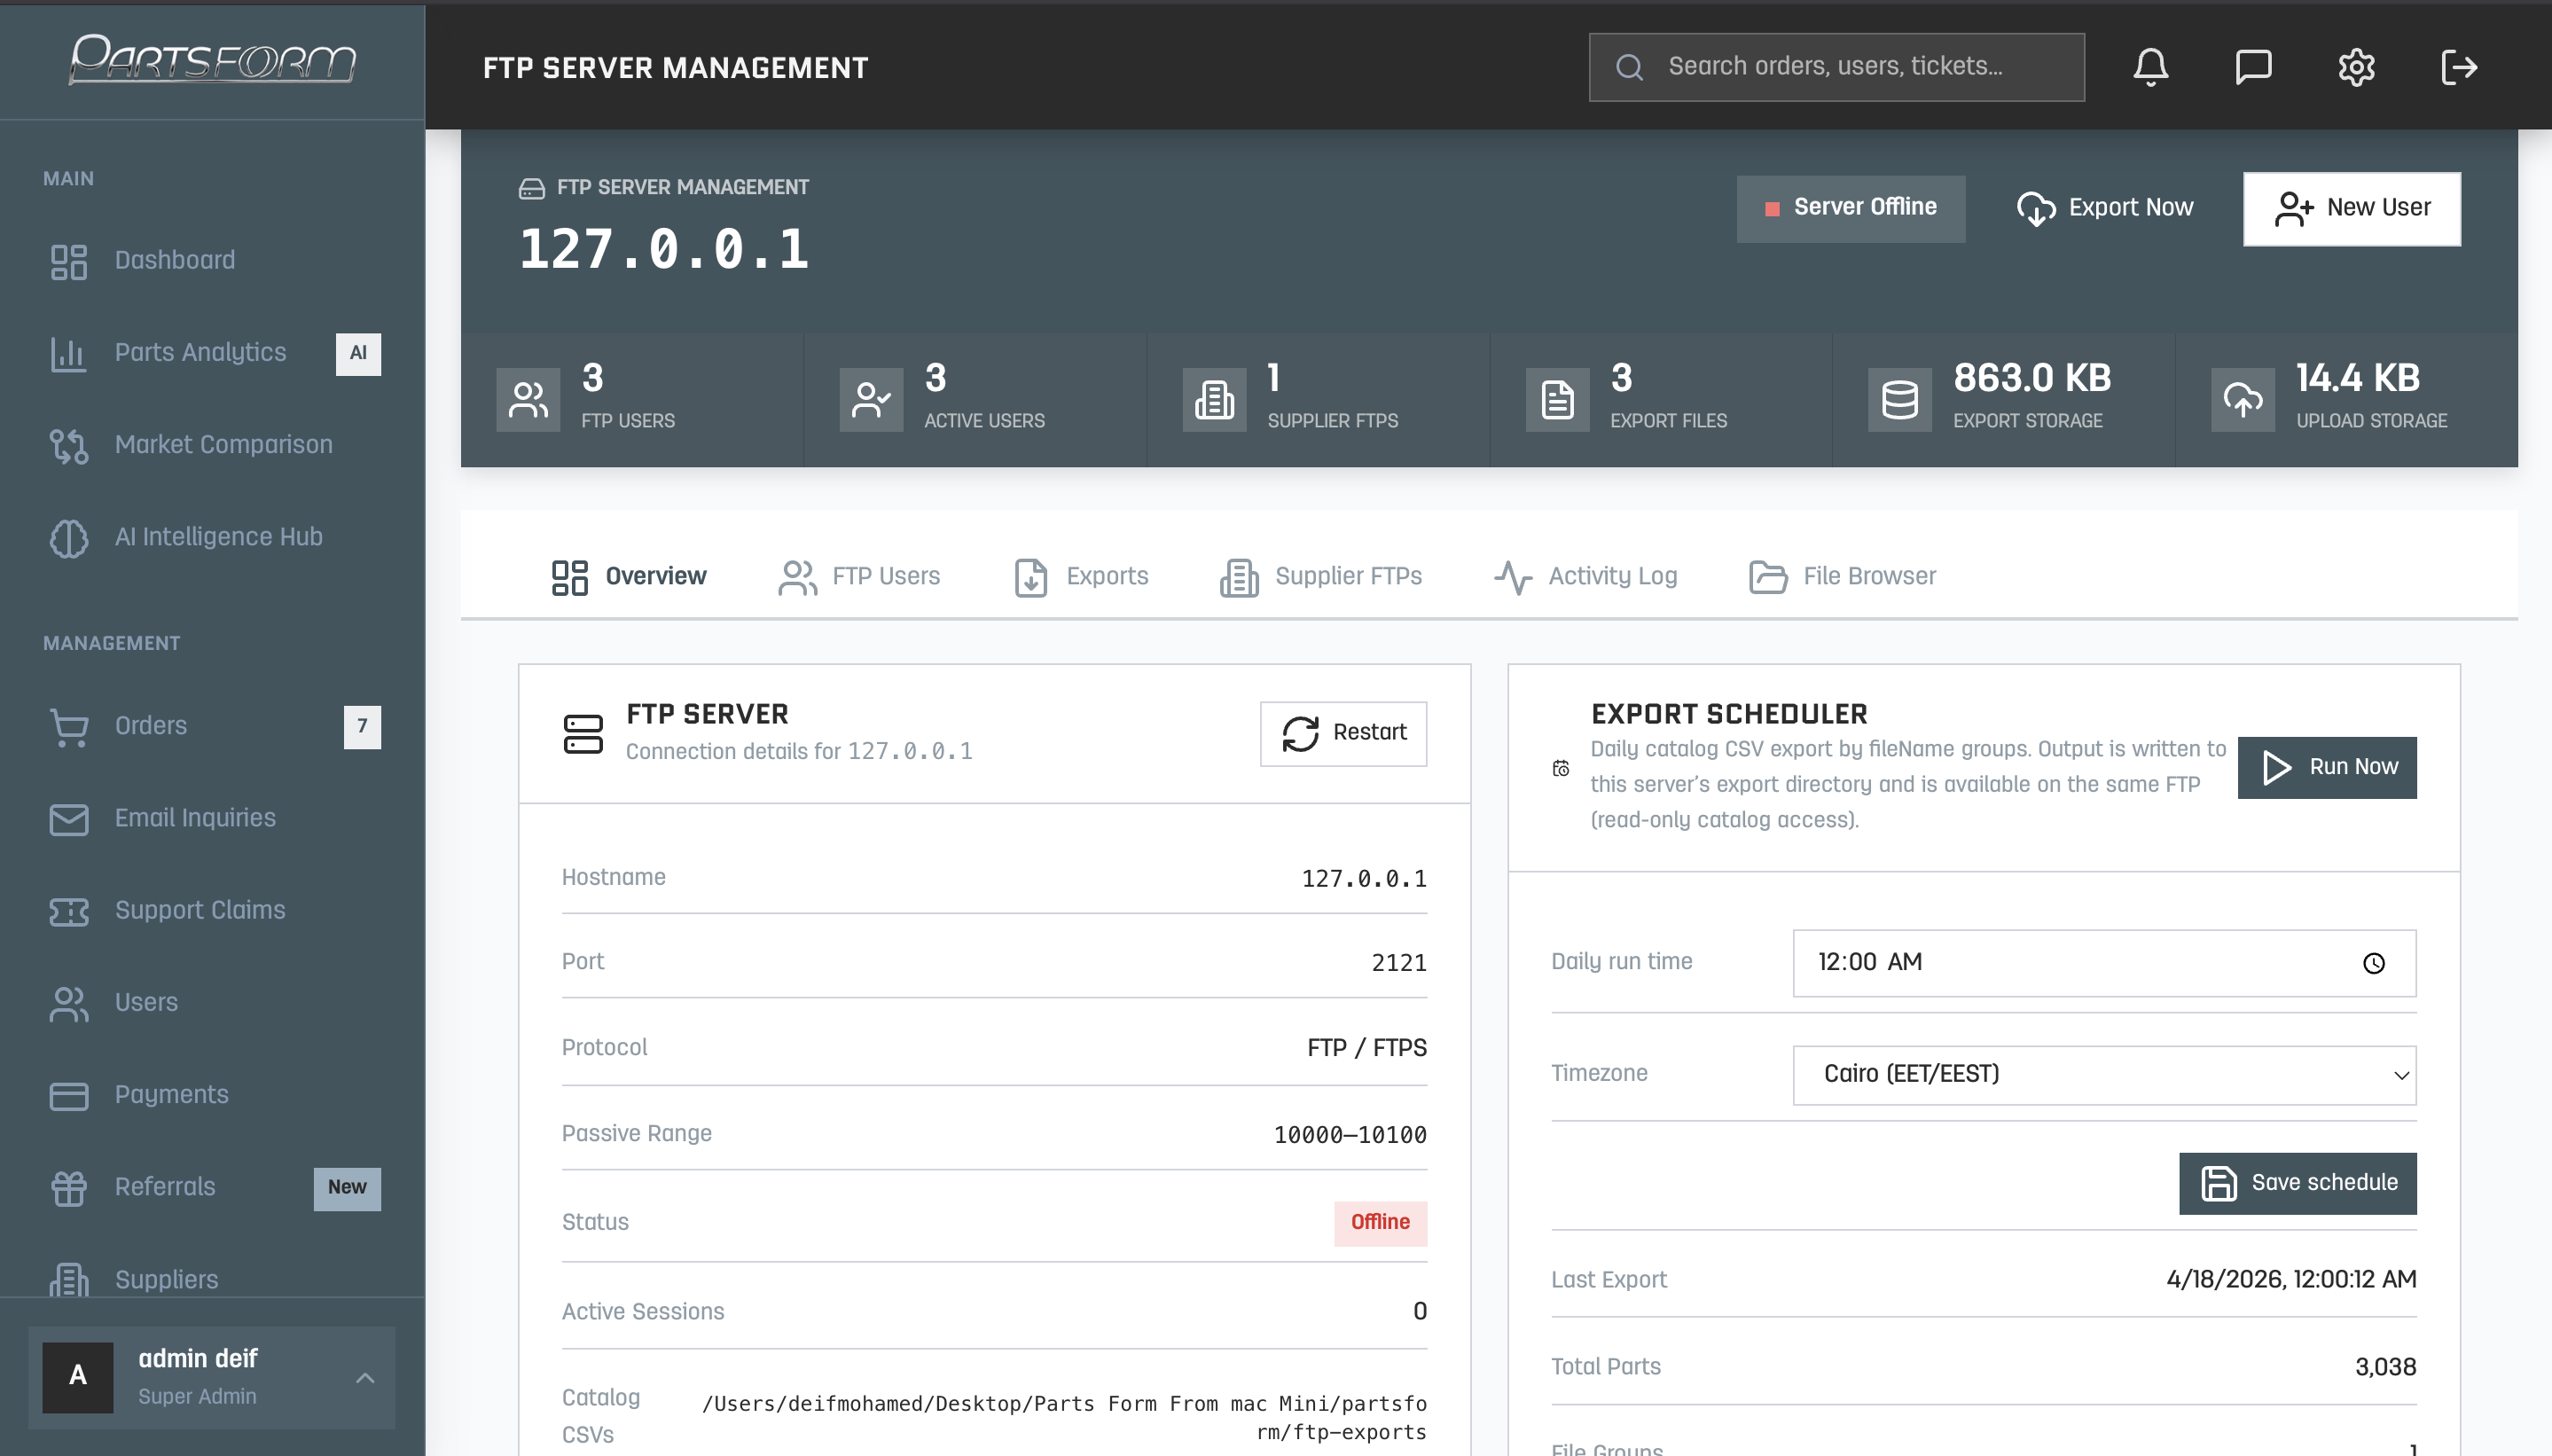Click the Parts Analytics chart icon

tap(69, 353)
